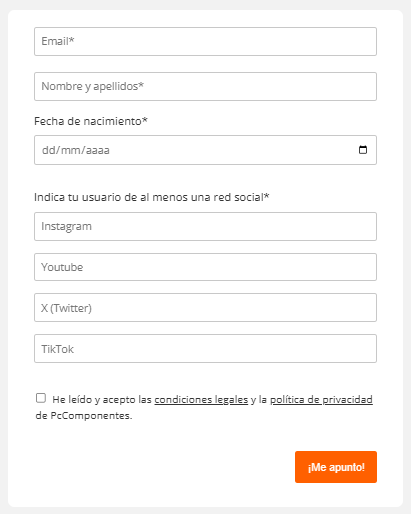Open the condiciones legales link
This screenshot has height=514, width=411.
(x=201, y=399)
